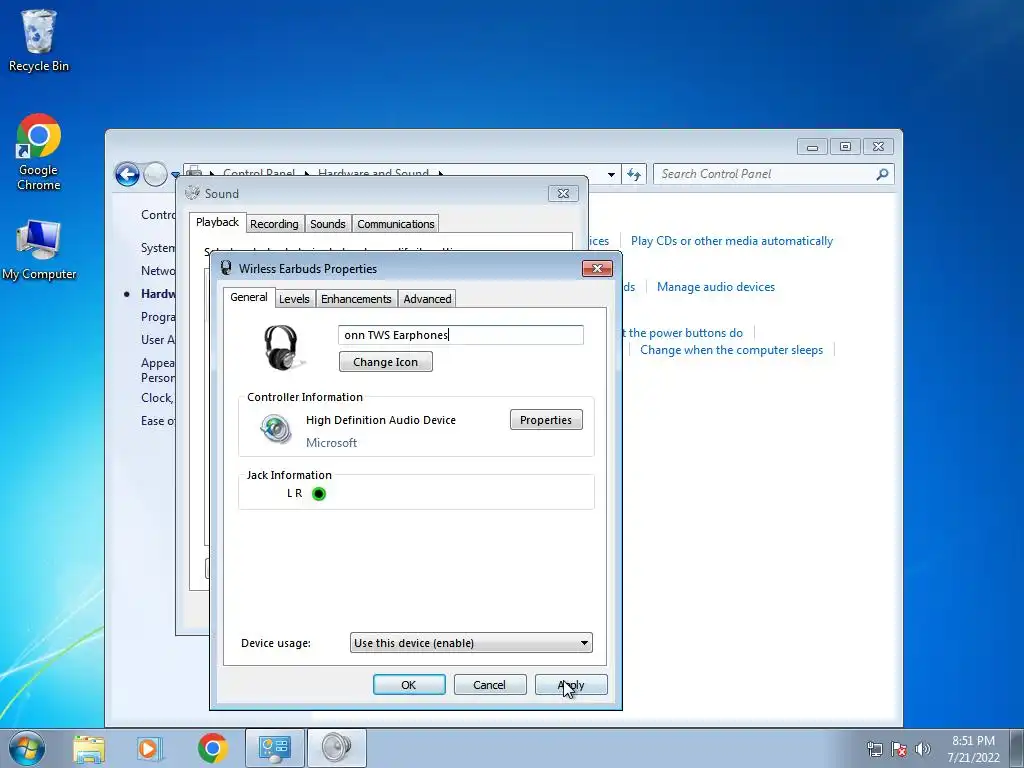Switch to the Sound taskbar button

click(336, 748)
